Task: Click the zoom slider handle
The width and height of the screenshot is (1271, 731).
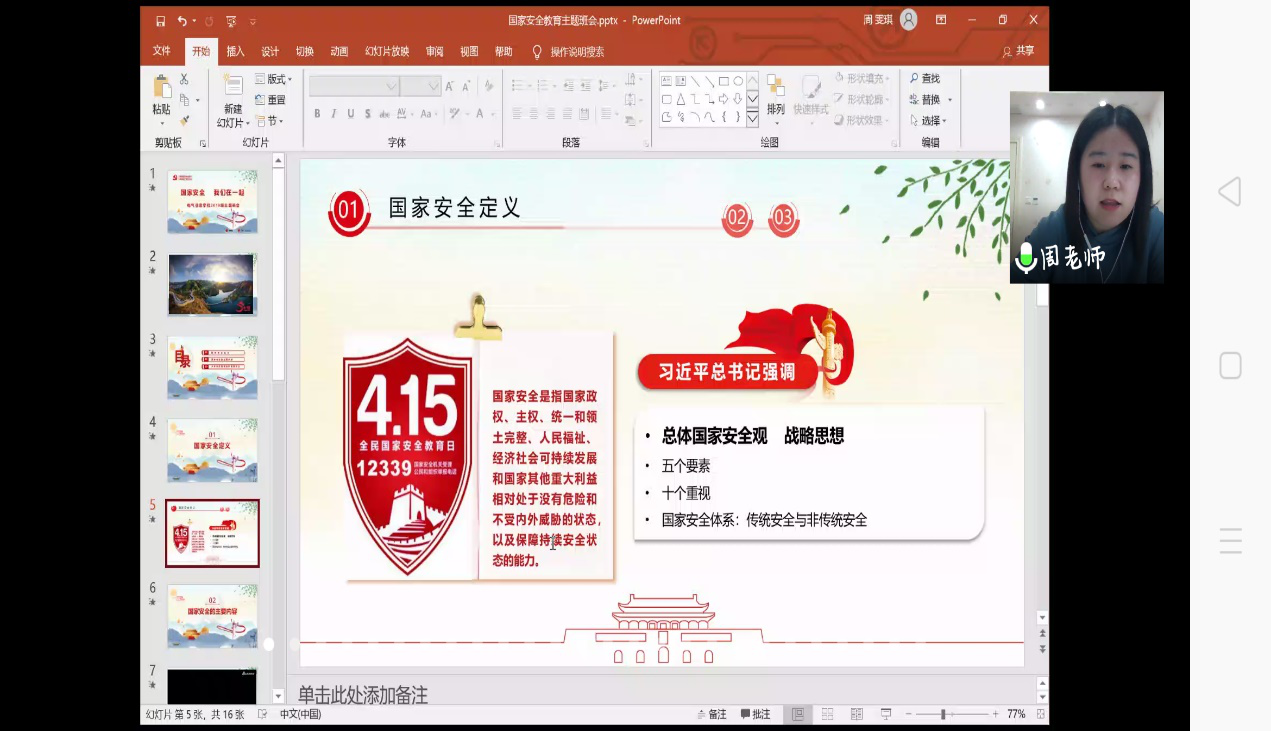Action: tap(944, 714)
